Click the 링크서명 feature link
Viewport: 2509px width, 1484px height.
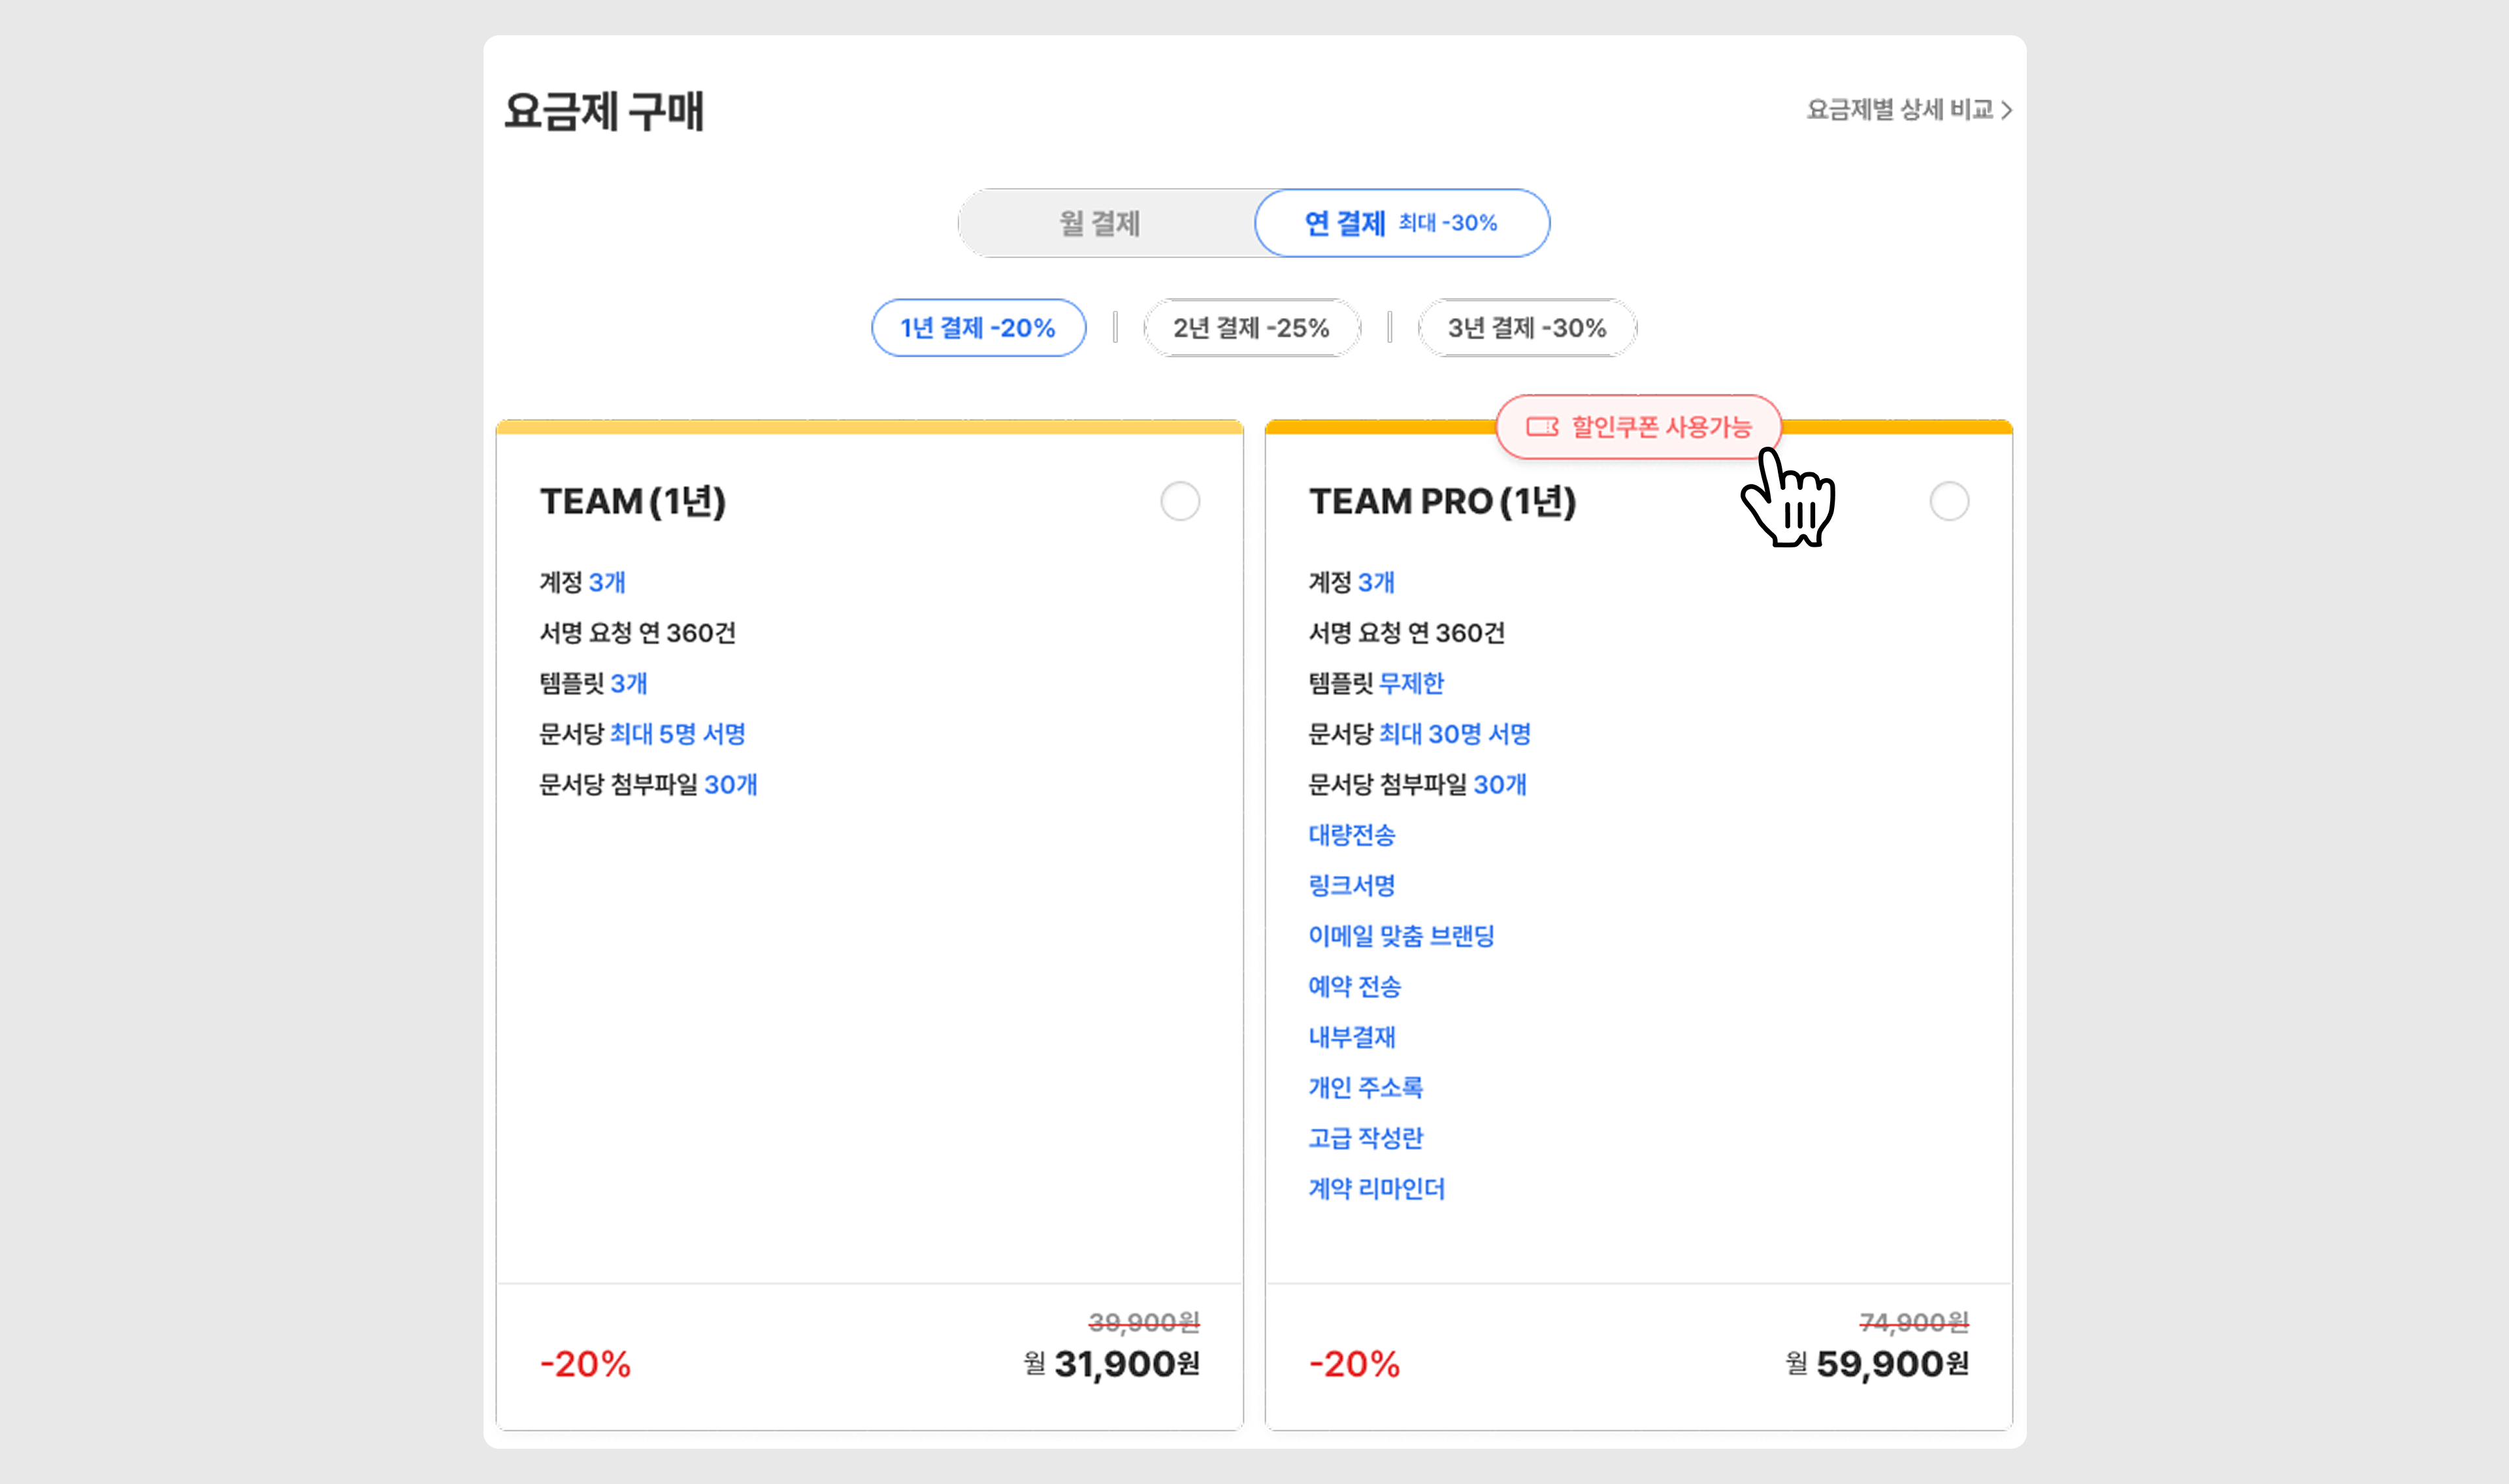[1351, 885]
